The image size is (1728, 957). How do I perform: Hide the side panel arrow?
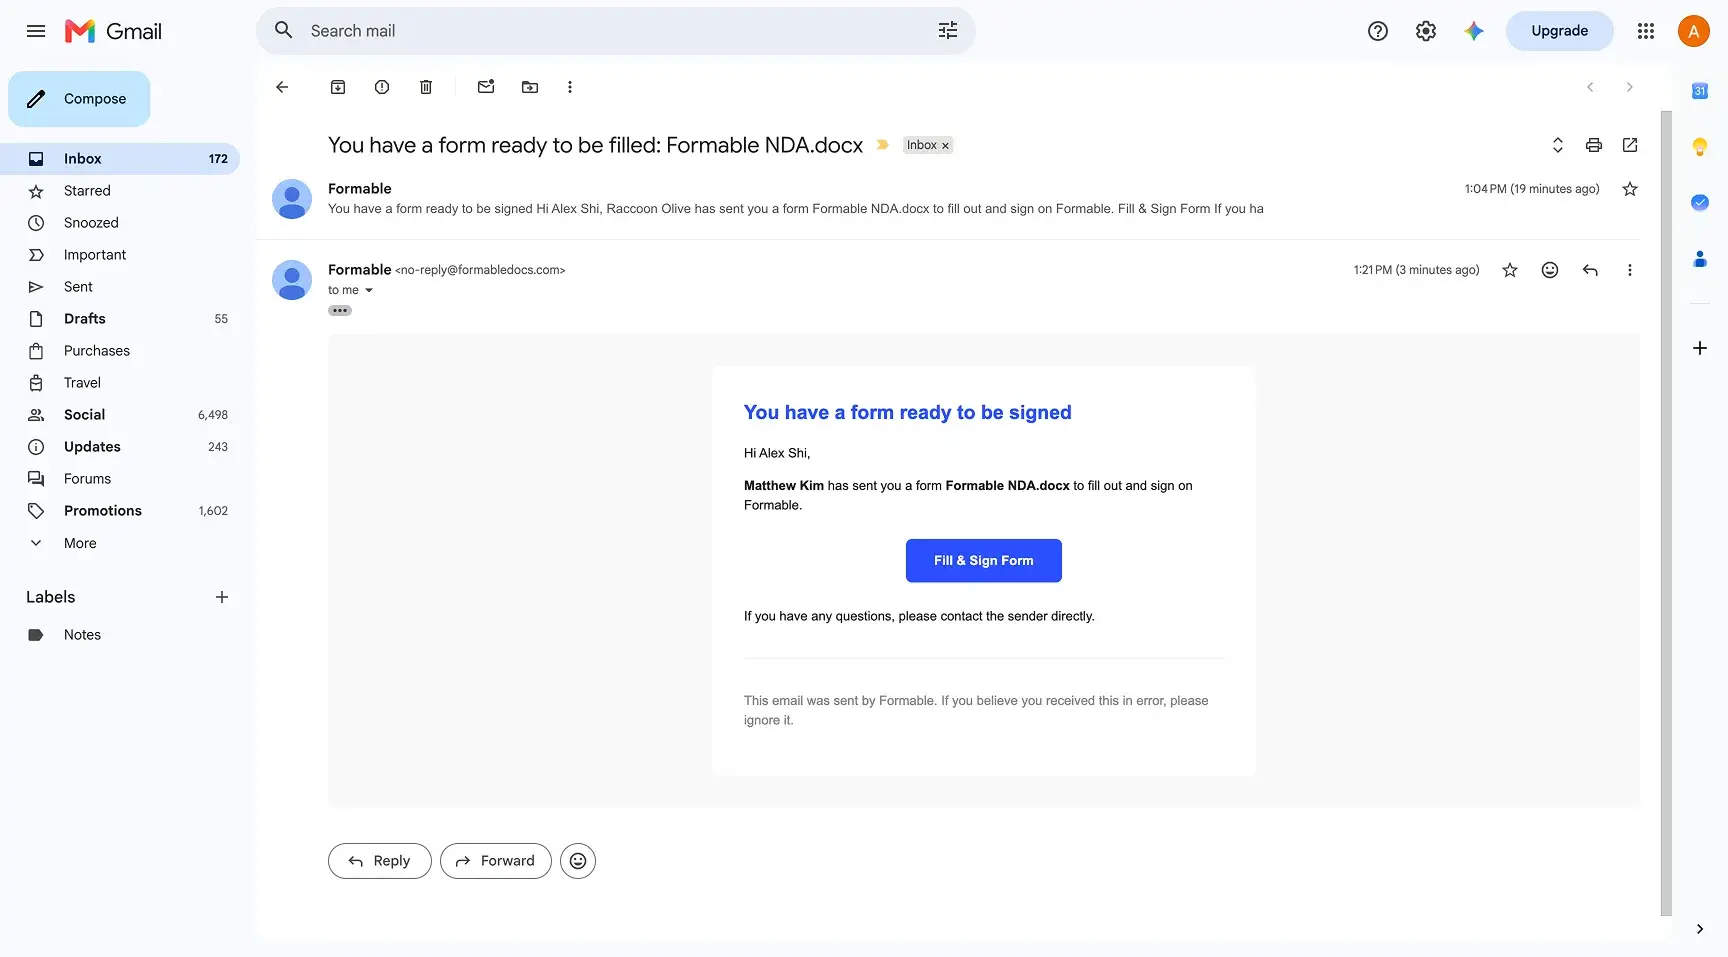tap(1700, 929)
